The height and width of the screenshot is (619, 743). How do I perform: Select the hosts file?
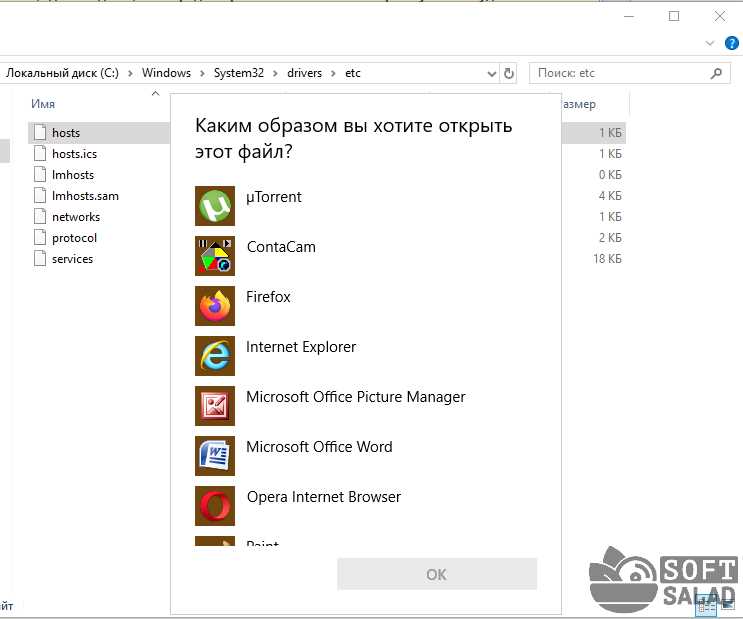(x=66, y=133)
